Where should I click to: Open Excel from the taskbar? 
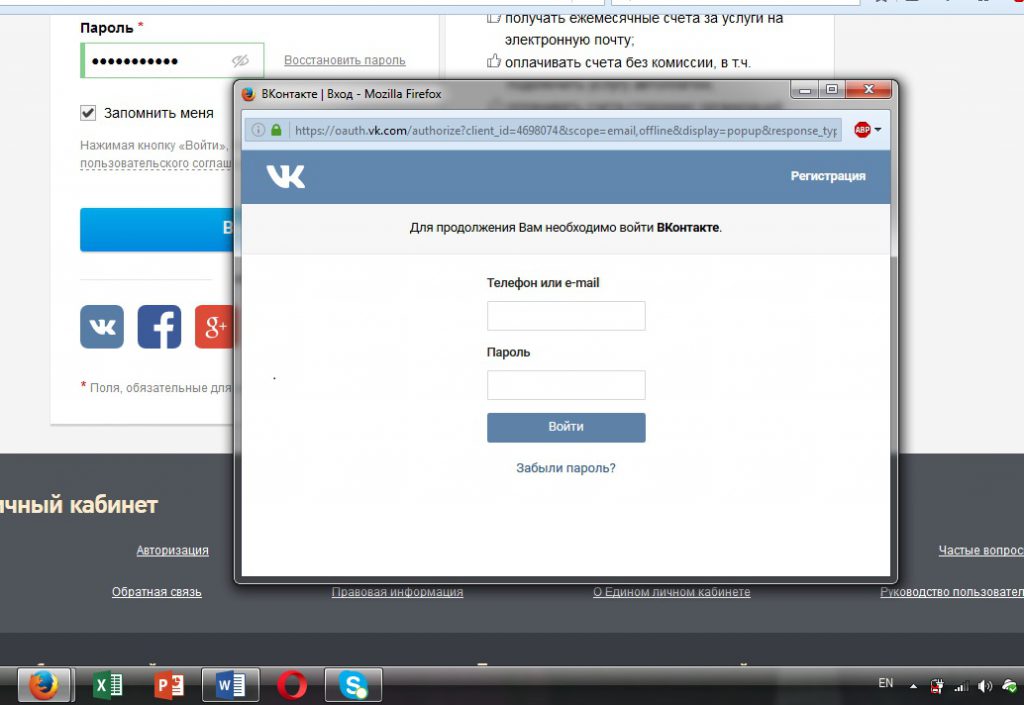(107, 685)
